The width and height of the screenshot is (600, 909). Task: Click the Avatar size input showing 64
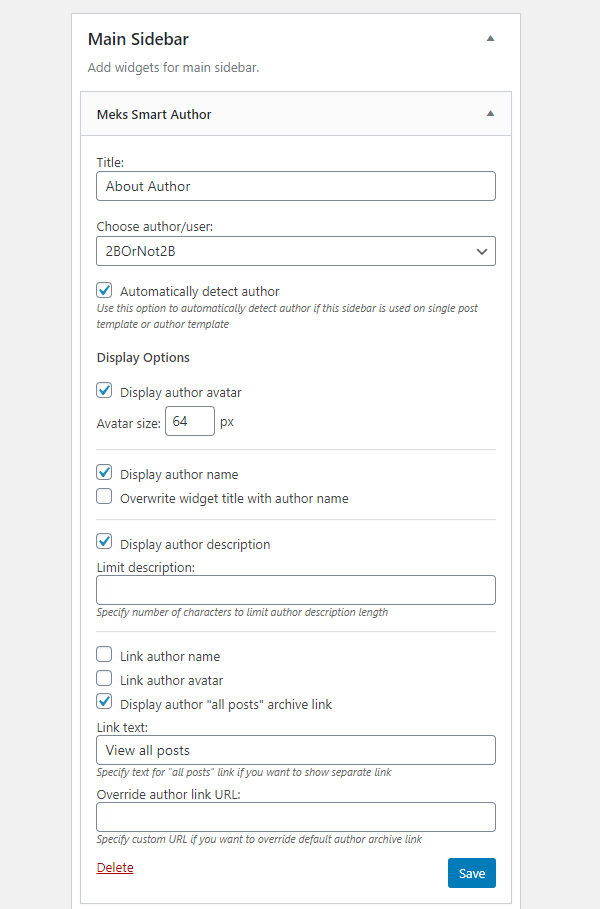coord(189,421)
